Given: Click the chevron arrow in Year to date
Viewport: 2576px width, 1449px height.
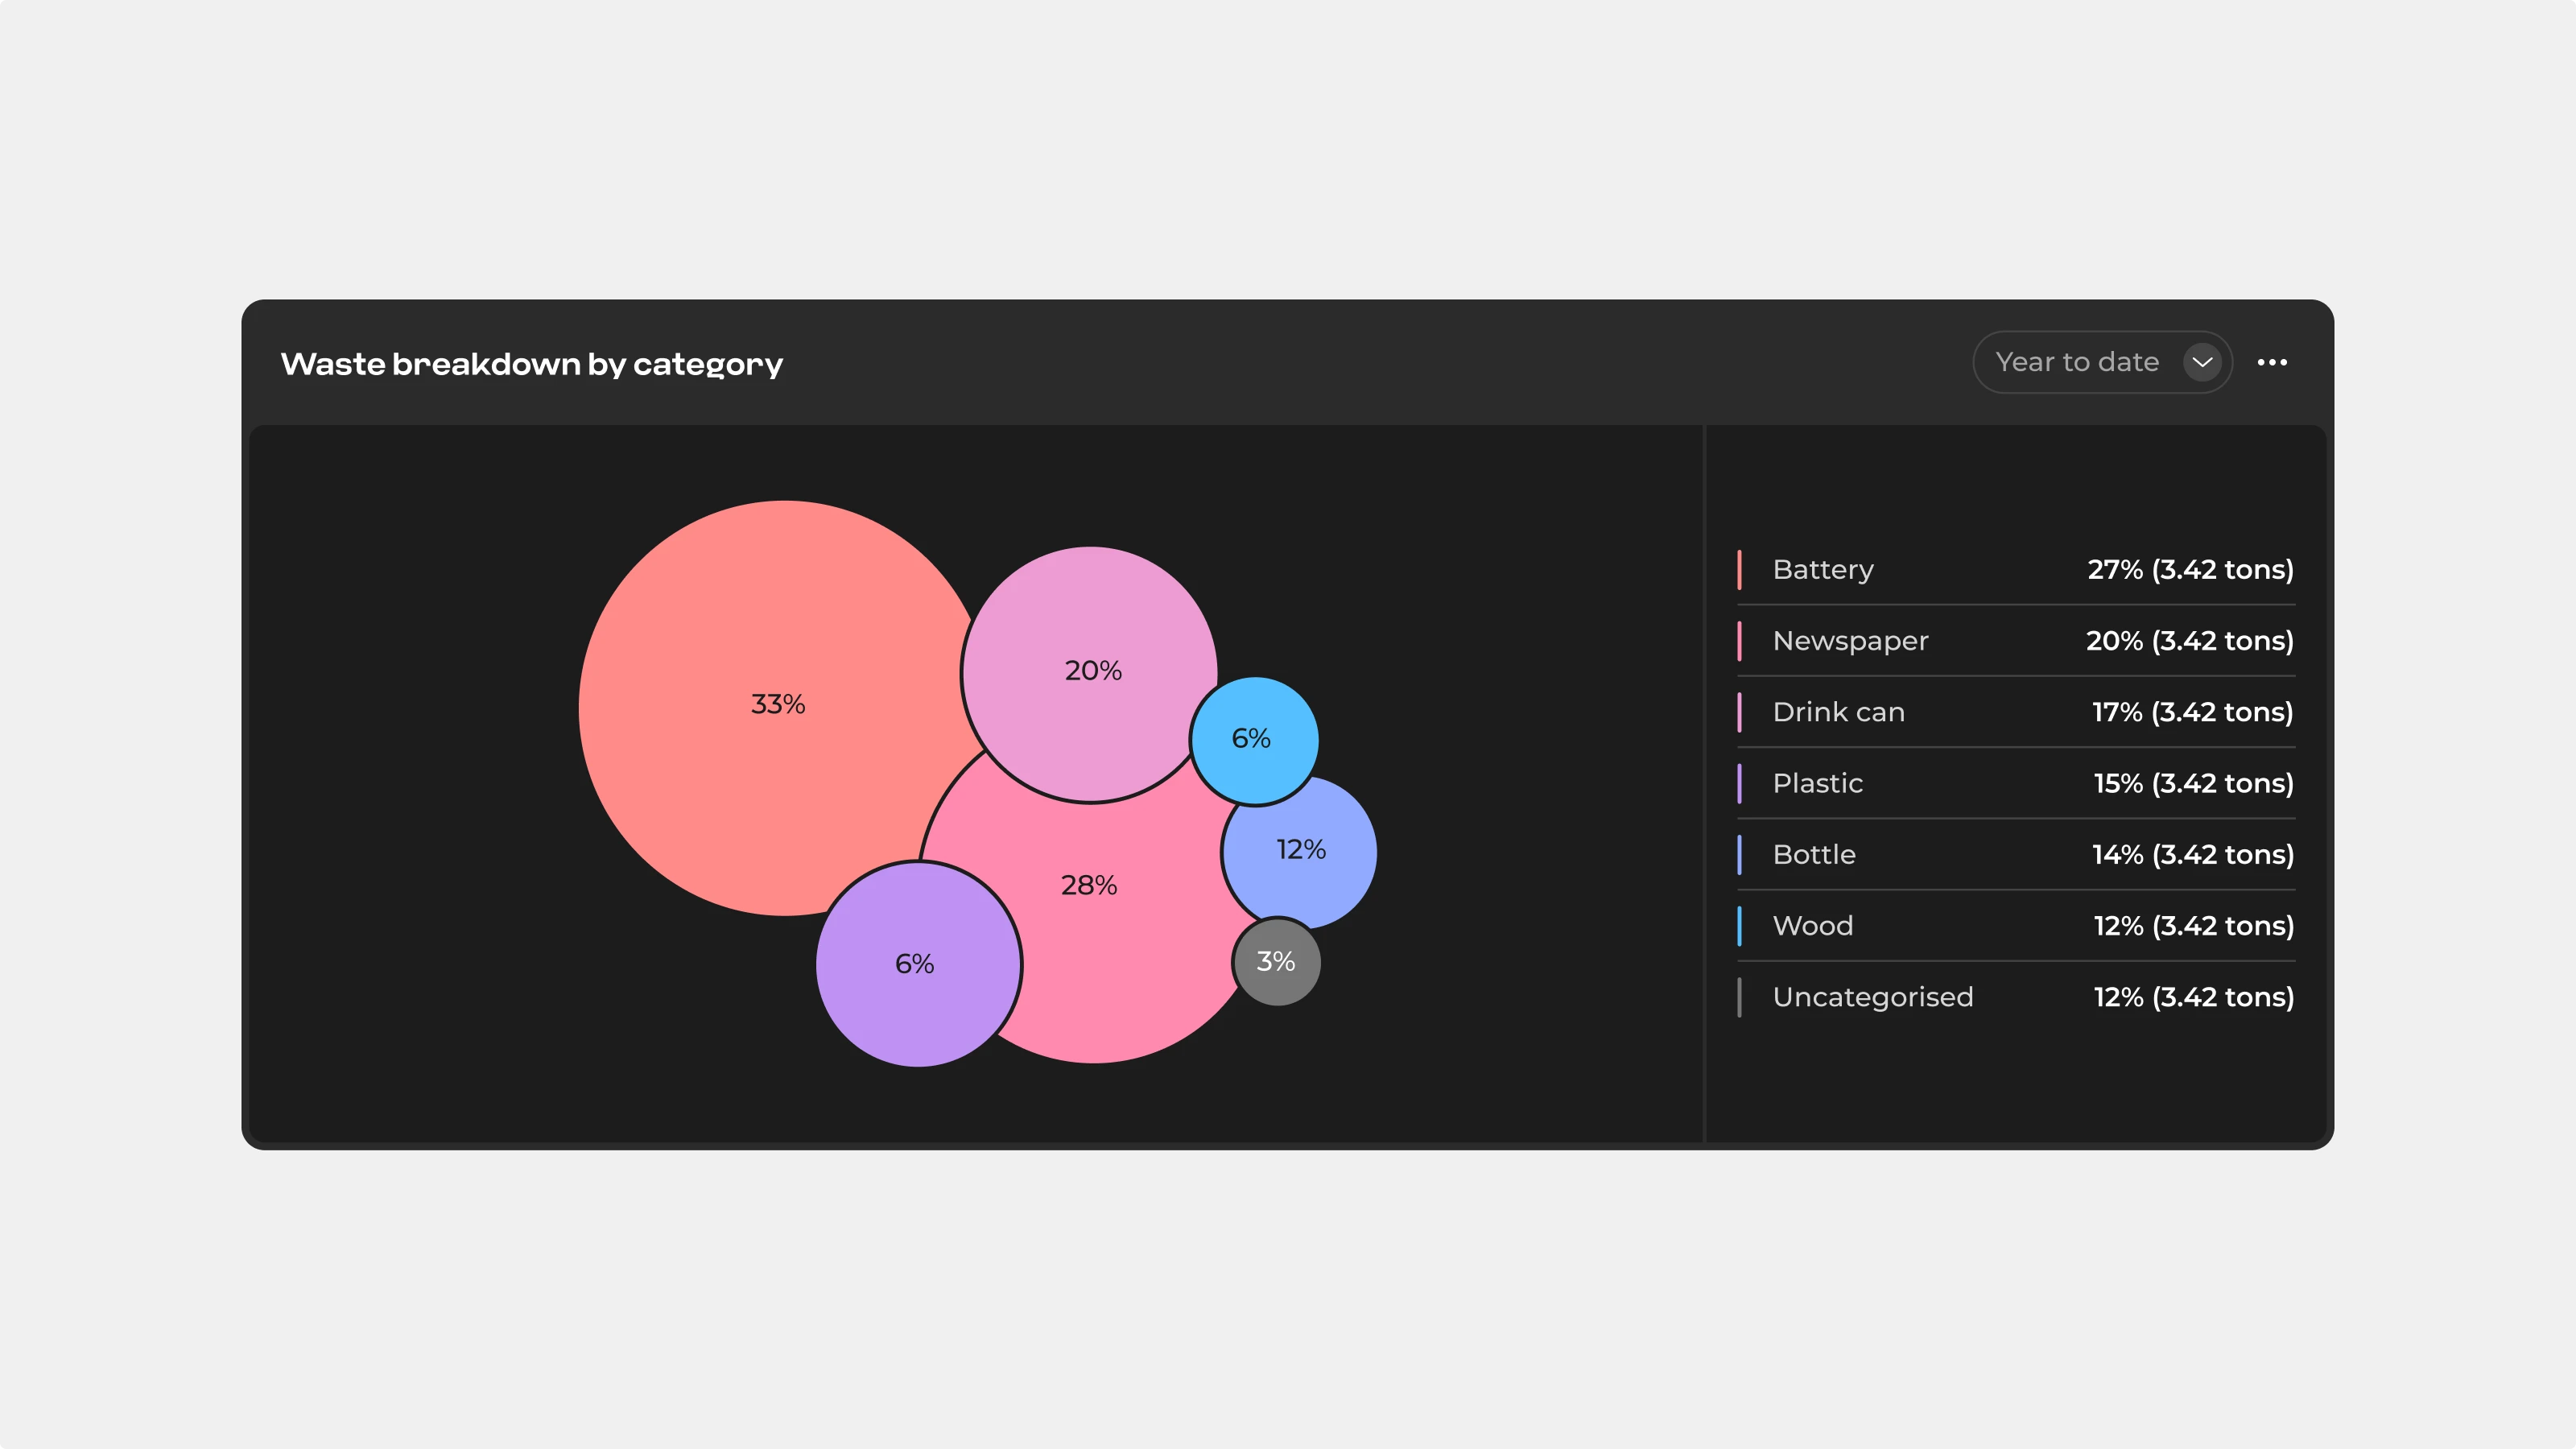Looking at the screenshot, I should click(2202, 362).
